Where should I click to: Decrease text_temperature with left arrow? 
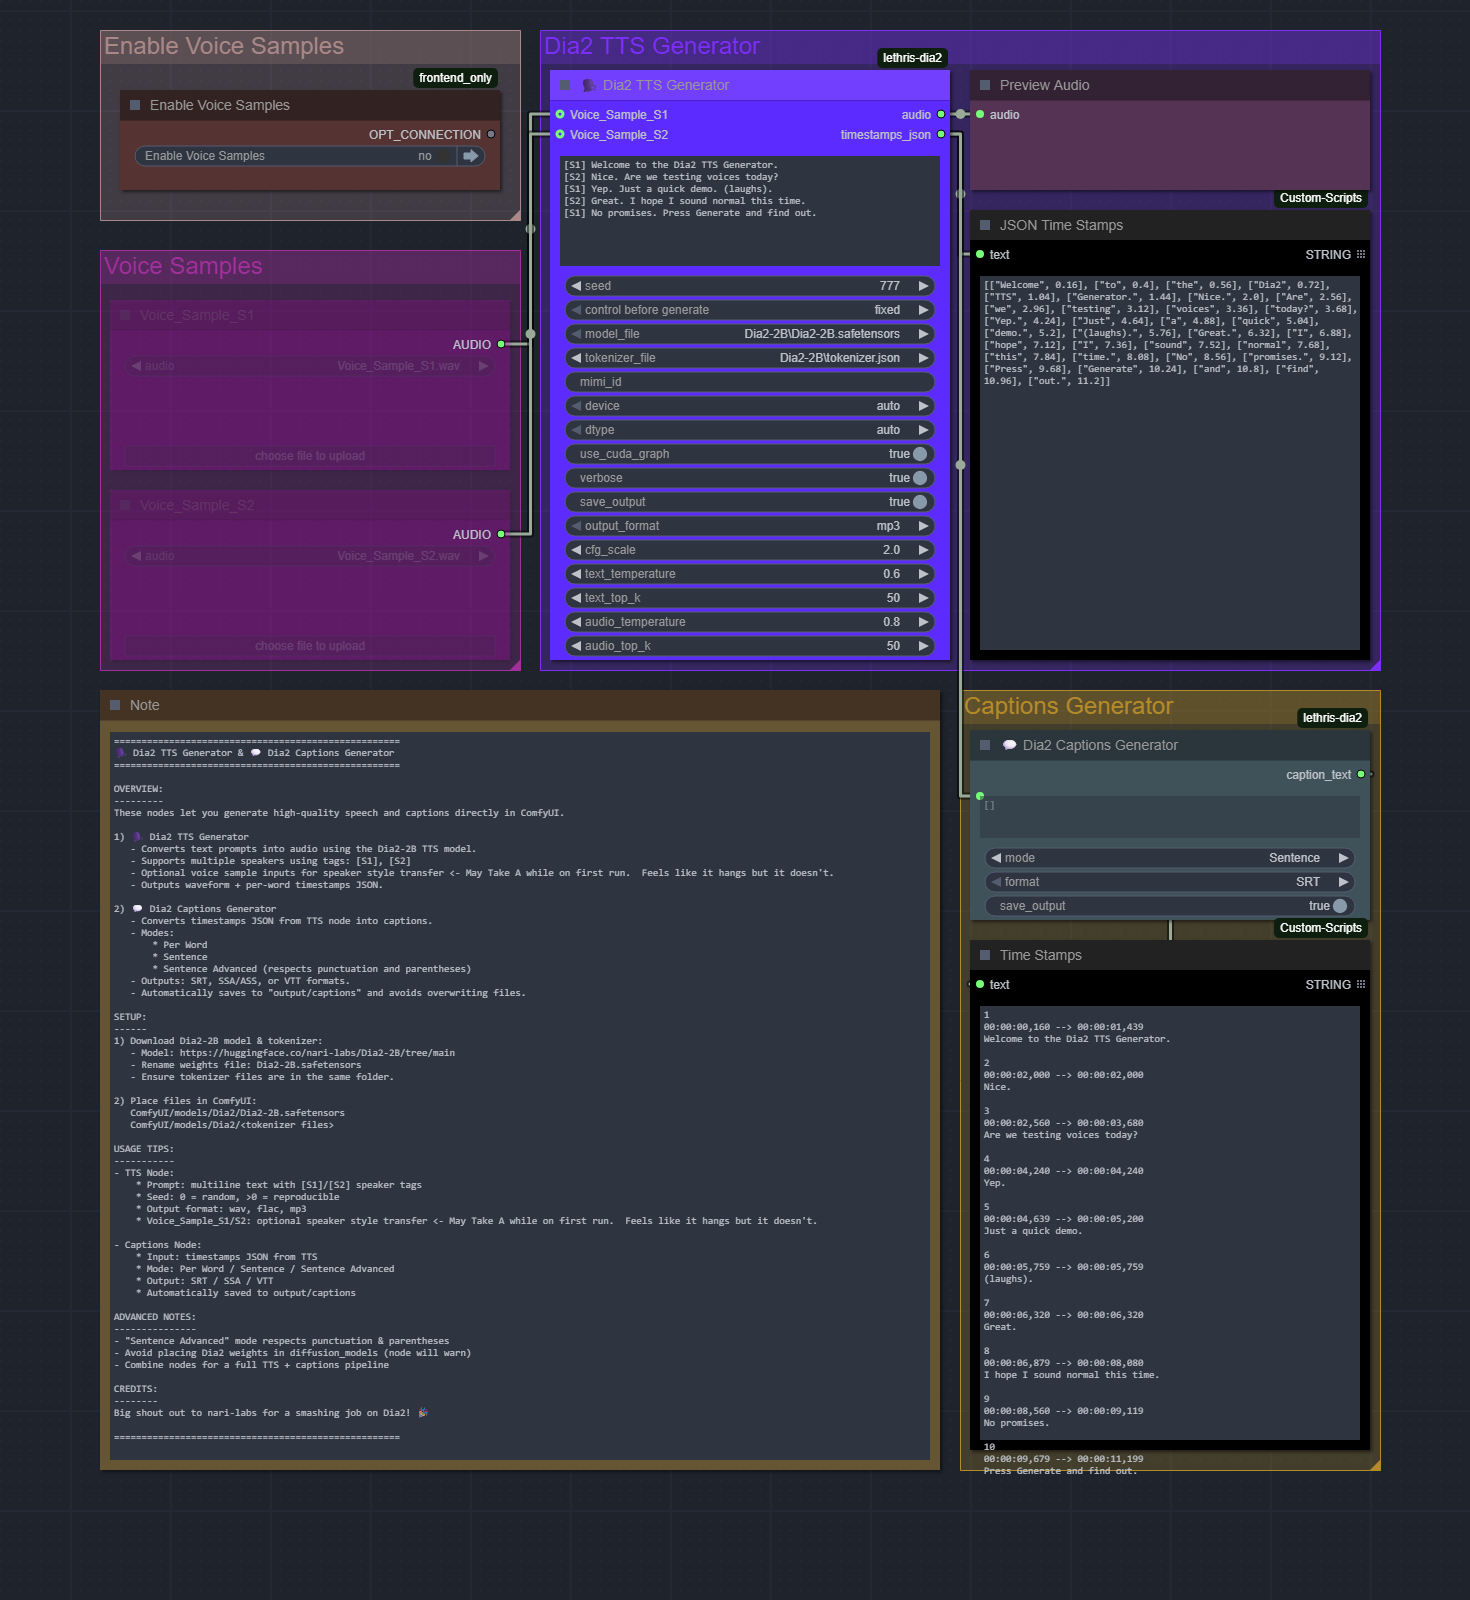click(576, 574)
